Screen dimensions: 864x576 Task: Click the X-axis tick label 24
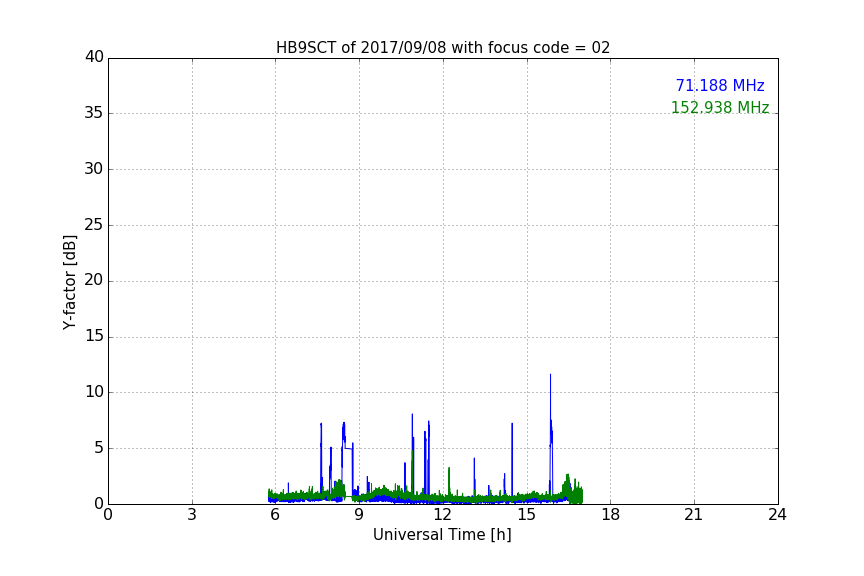[x=777, y=515]
